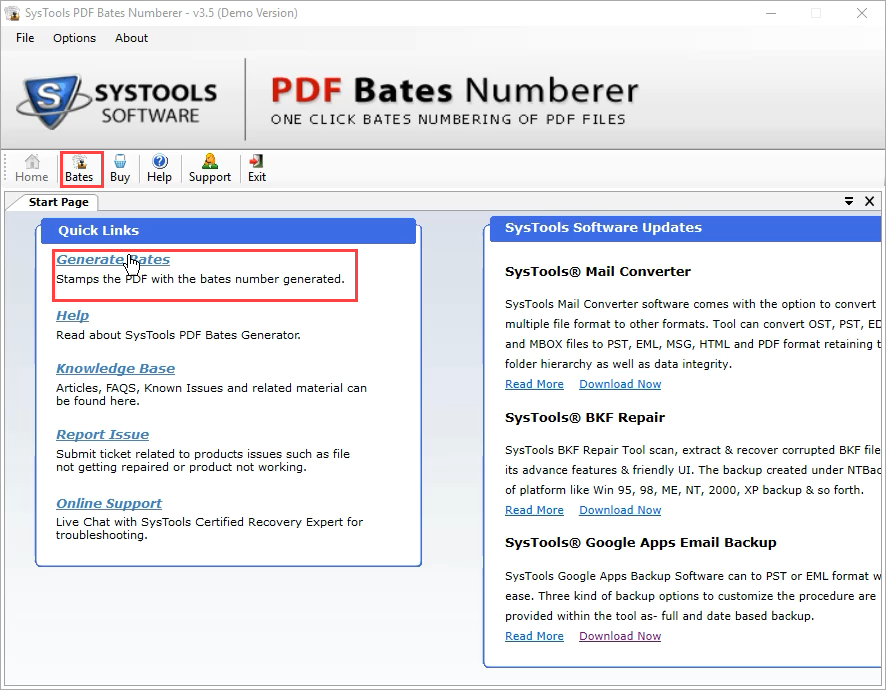Open the Help quick link
The width and height of the screenshot is (886, 690).
point(72,315)
